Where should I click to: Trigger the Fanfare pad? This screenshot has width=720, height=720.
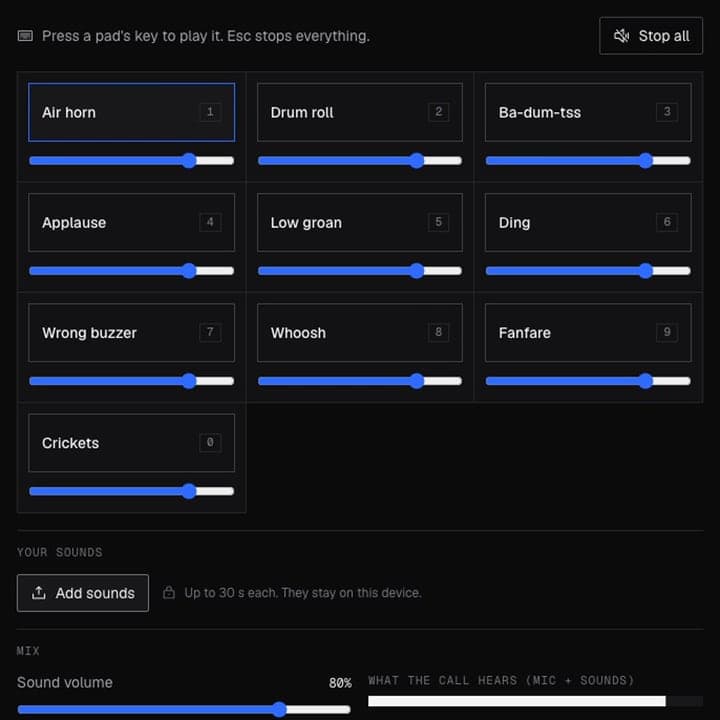click(588, 332)
